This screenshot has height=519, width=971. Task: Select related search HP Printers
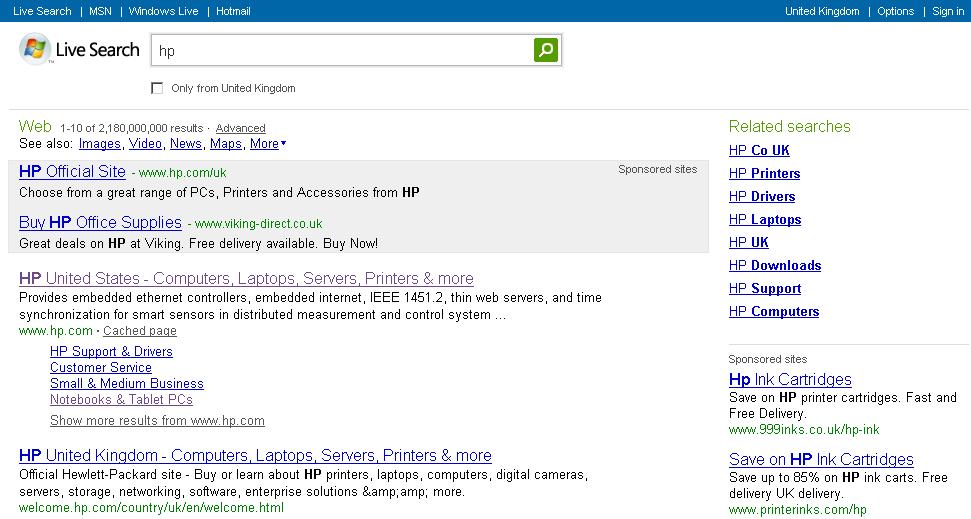(764, 173)
